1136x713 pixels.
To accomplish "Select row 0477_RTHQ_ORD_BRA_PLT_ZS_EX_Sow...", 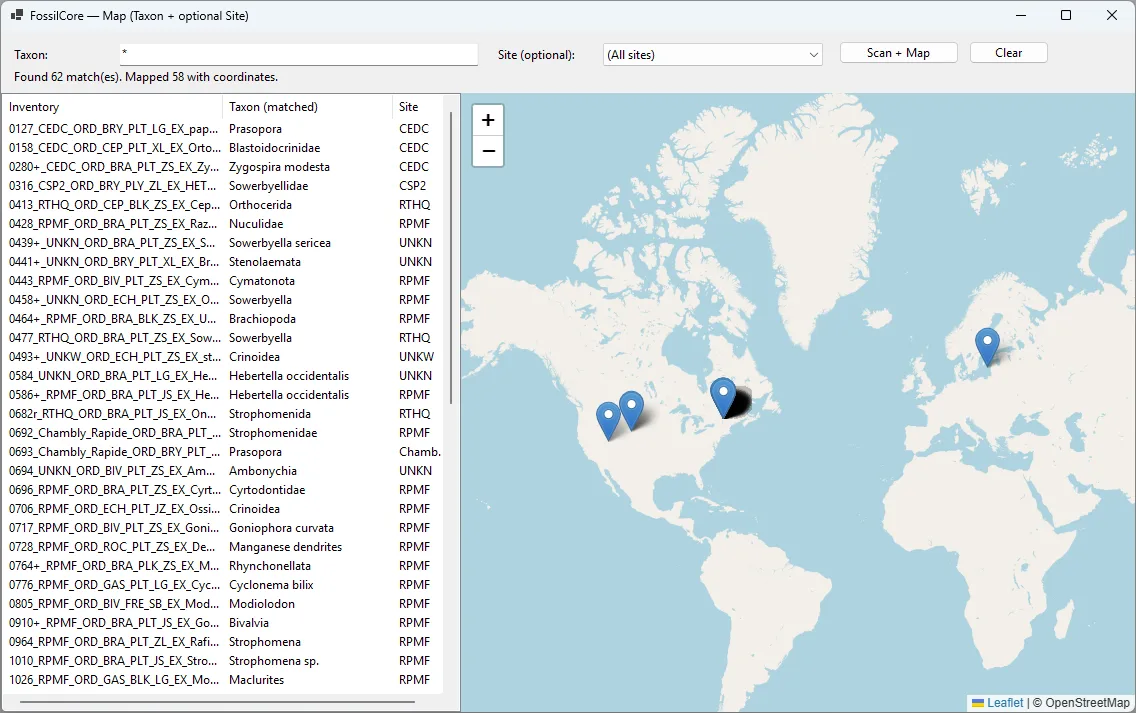I will click(223, 338).
